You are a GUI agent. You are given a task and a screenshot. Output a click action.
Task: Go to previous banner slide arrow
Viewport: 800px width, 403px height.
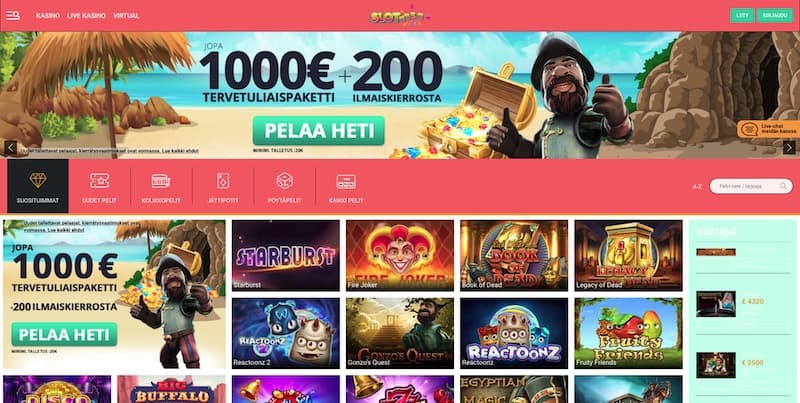click(x=11, y=148)
